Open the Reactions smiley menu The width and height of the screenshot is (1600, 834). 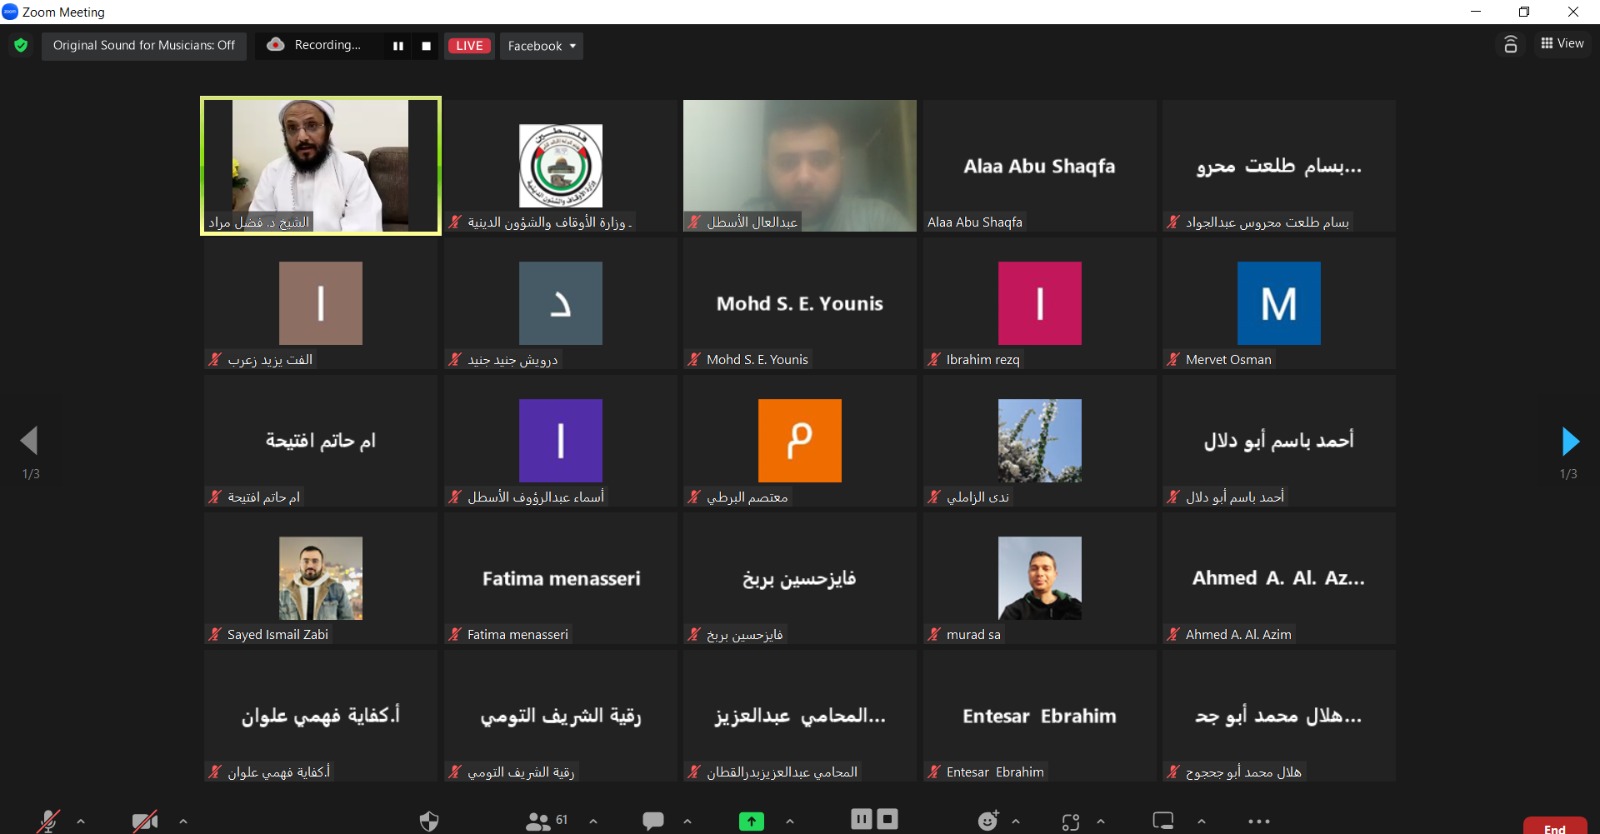[988, 821]
